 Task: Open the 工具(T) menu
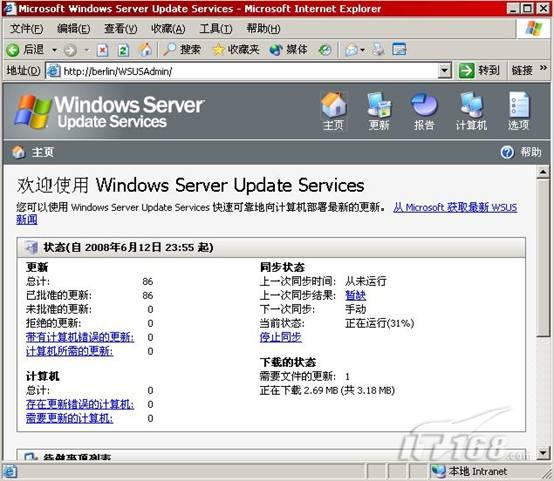coord(216,29)
